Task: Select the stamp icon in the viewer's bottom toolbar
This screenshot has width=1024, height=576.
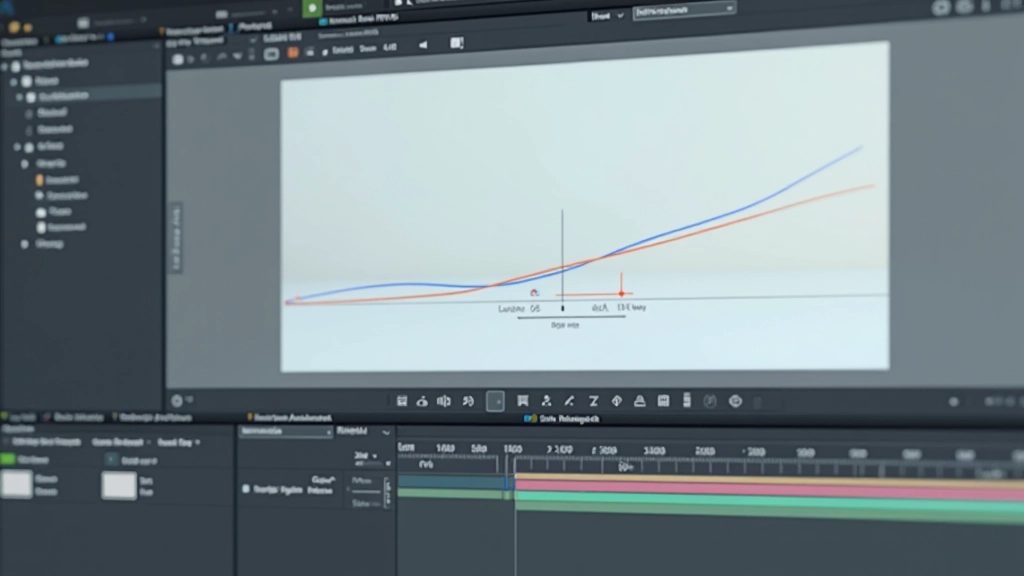Action: (x=640, y=401)
